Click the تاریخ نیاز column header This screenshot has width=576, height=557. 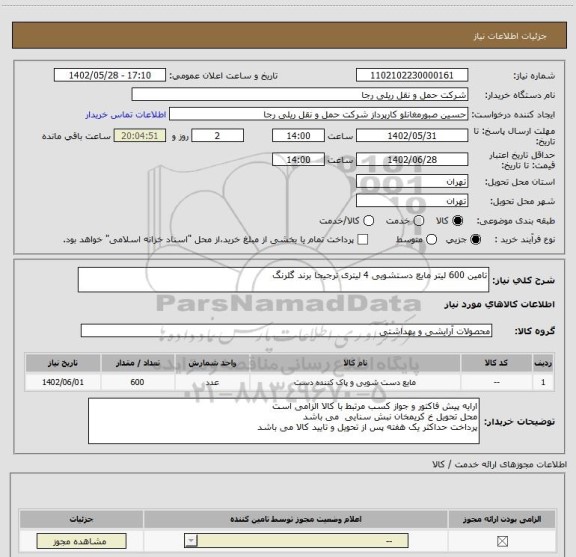point(63,363)
